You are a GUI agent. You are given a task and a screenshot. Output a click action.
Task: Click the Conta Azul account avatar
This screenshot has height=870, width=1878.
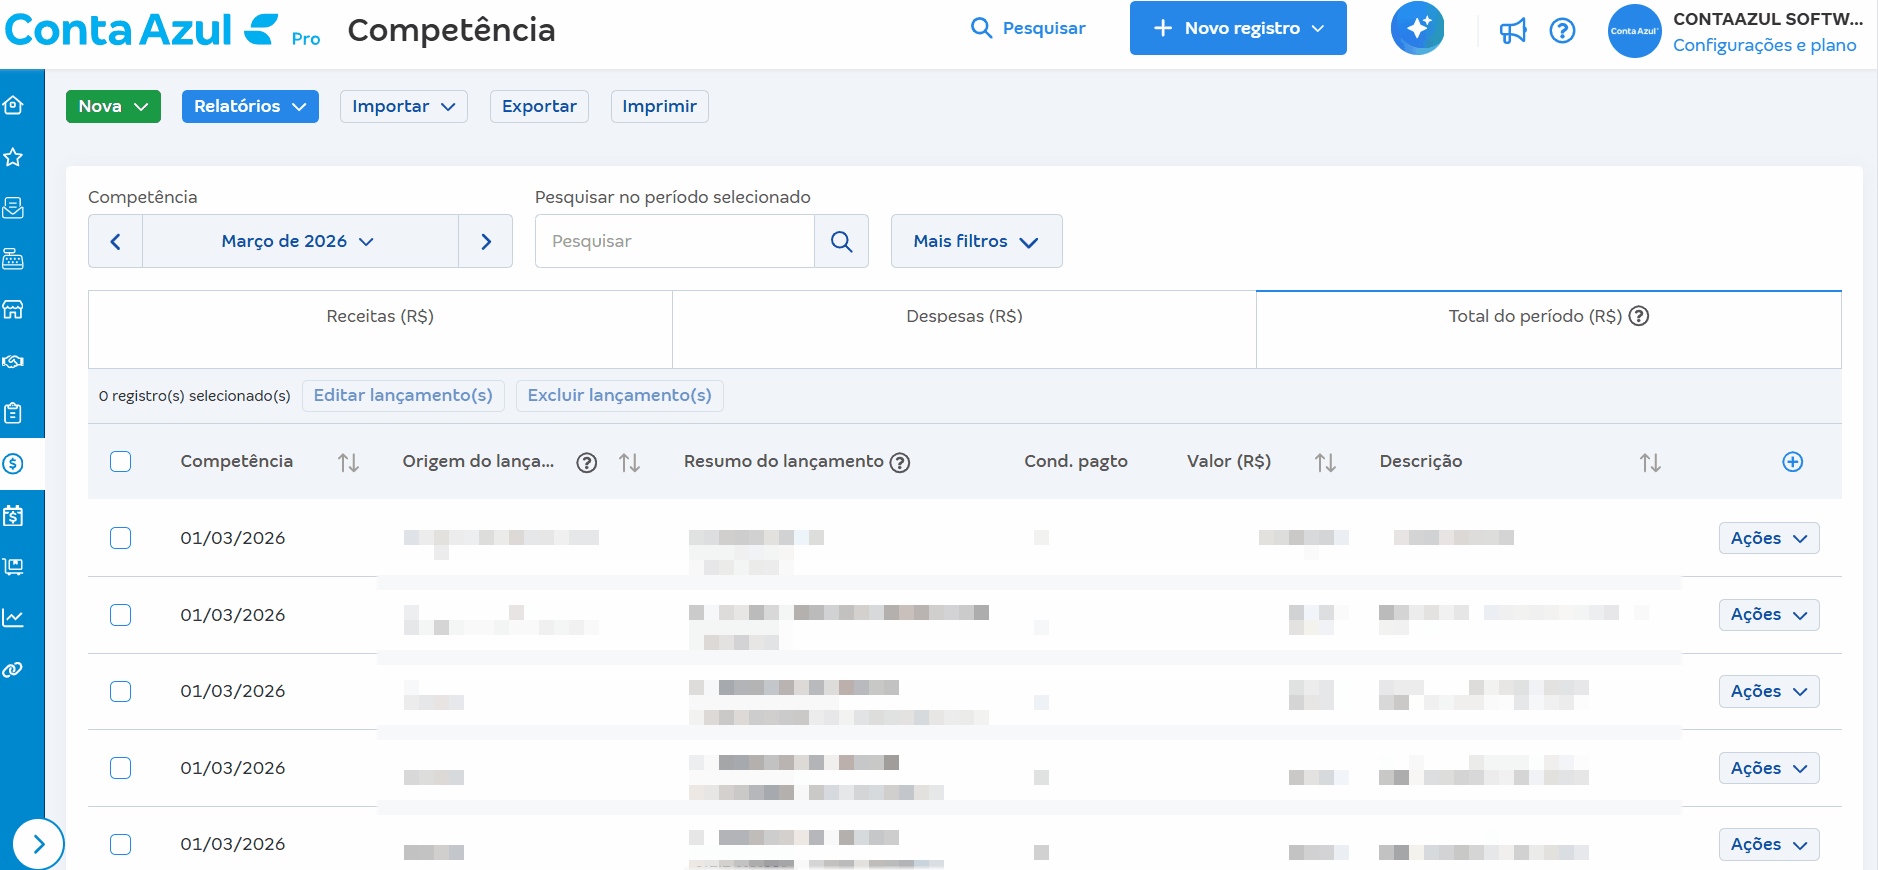point(1634,31)
